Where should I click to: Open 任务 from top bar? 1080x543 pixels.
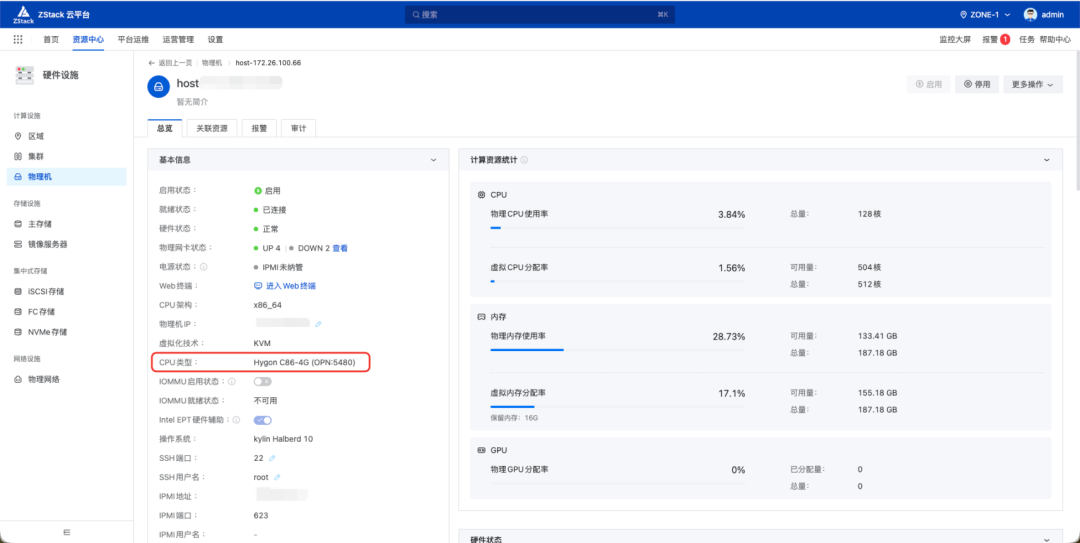1027,40
